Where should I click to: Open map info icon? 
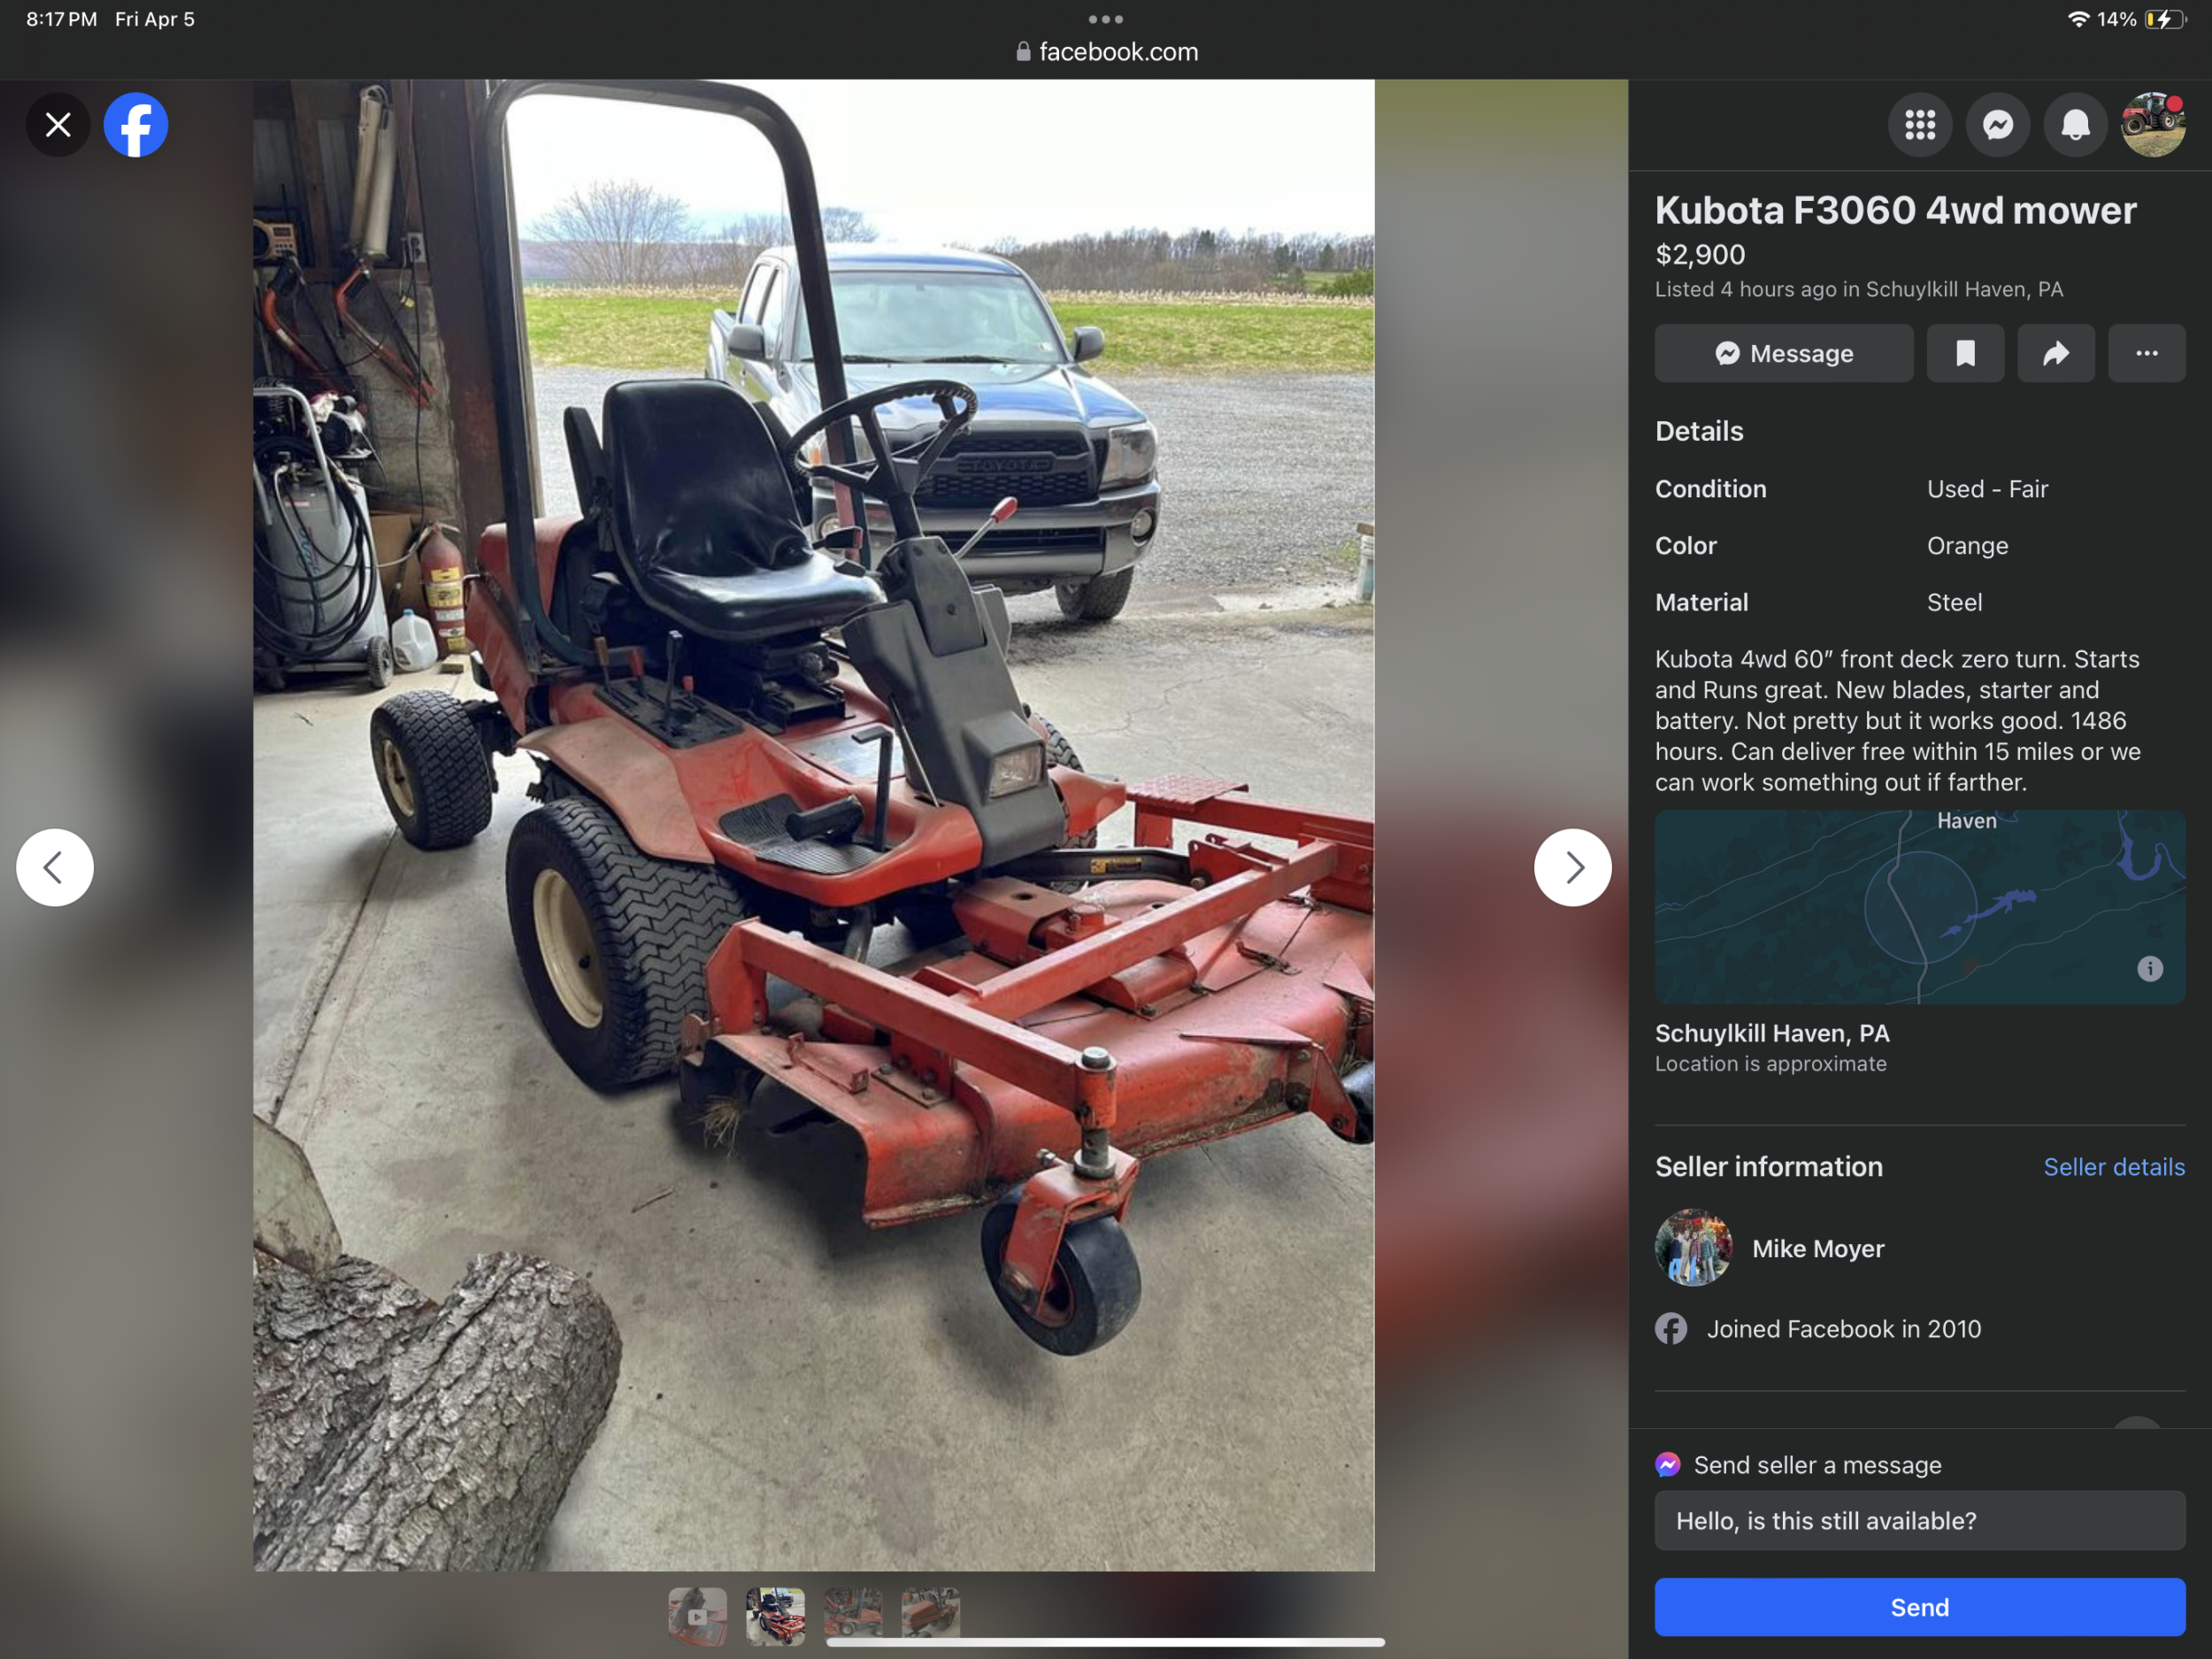coord(2149,968)
